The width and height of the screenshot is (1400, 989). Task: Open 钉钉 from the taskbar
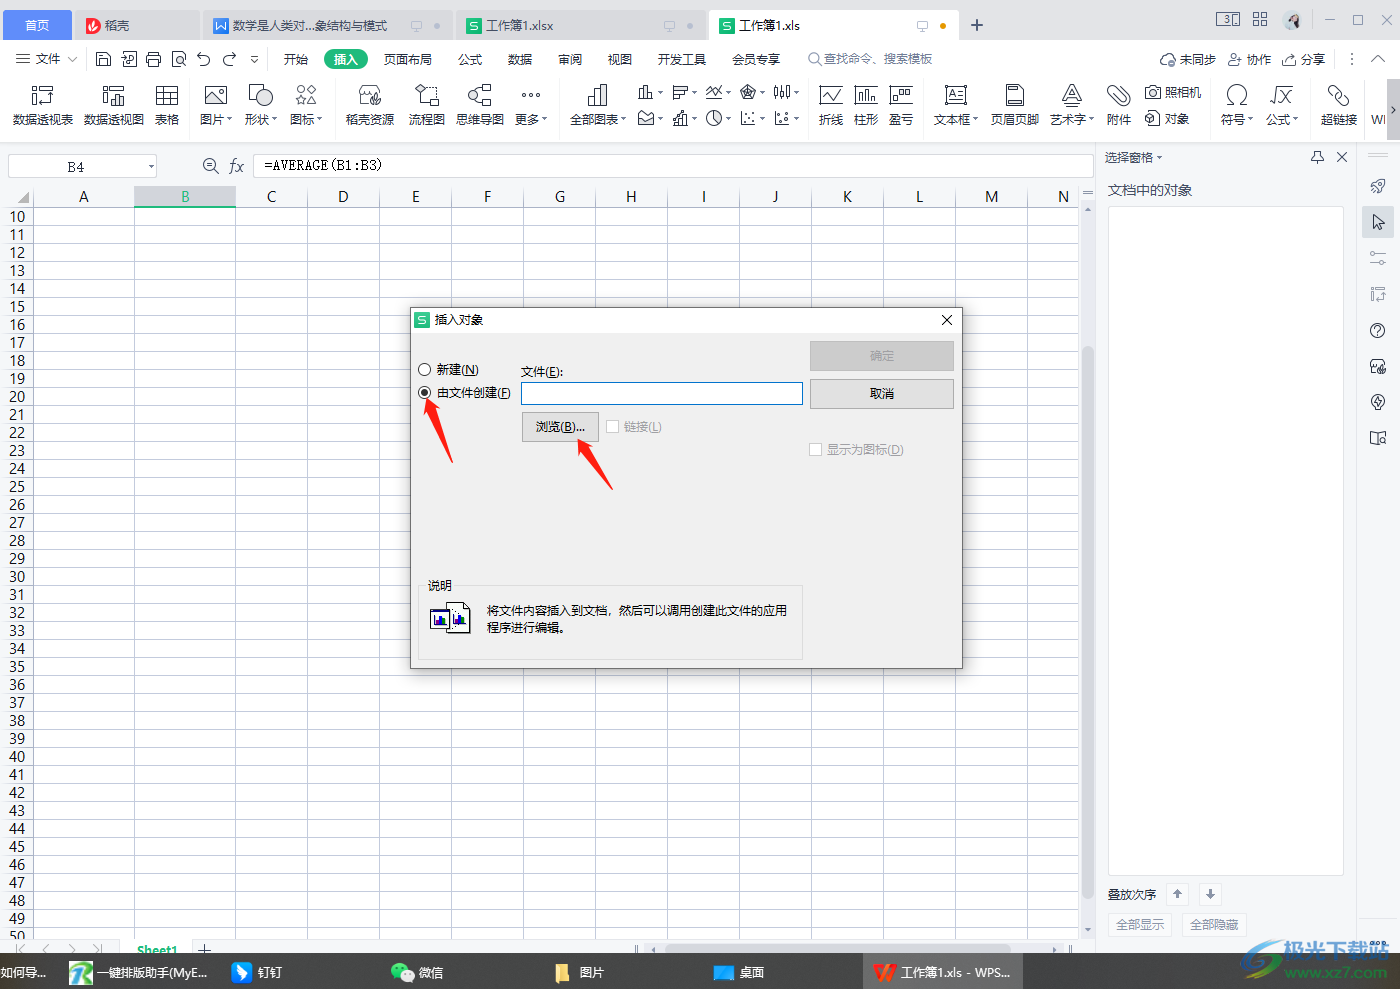tap(257, 972)
